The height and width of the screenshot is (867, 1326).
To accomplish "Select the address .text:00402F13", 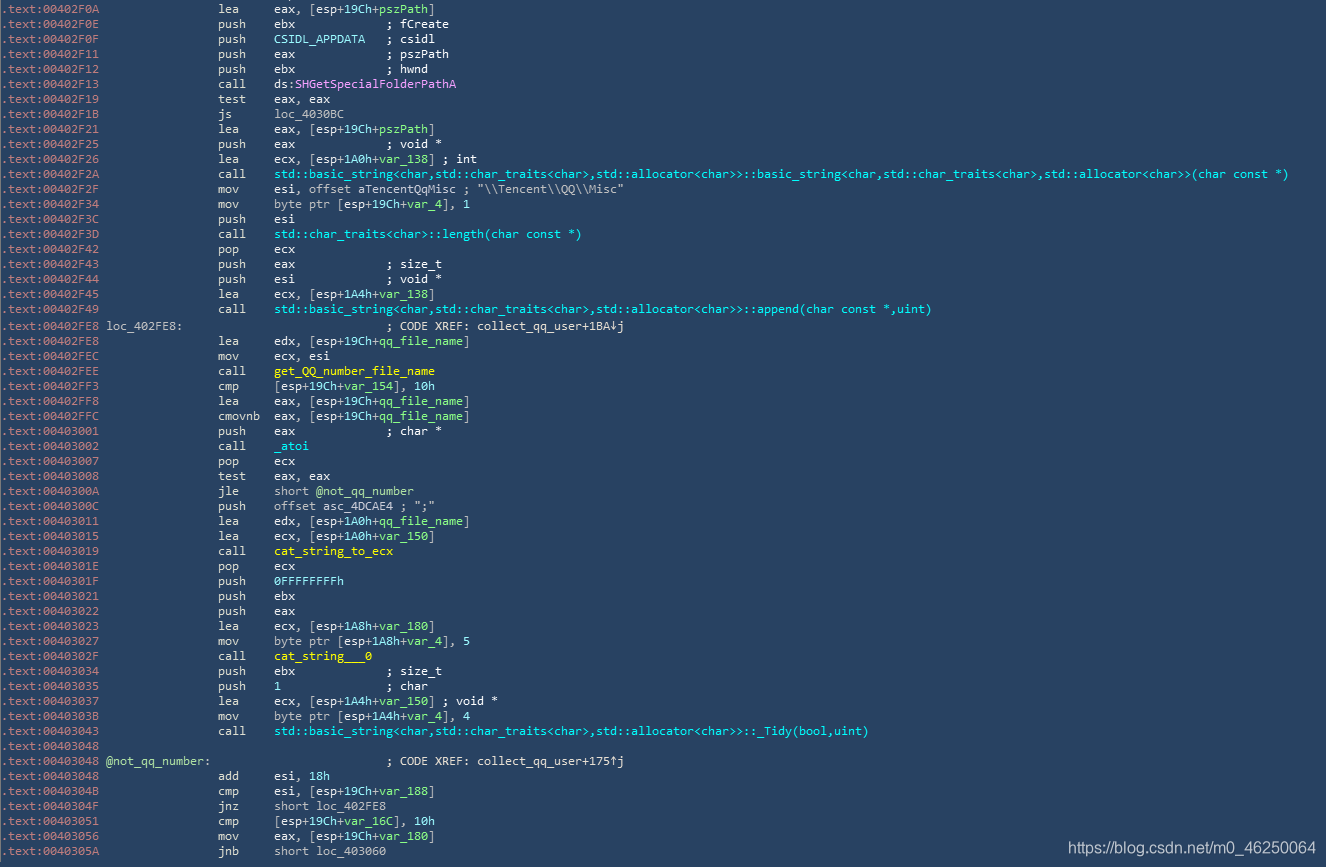I will (x=50, y=84).
